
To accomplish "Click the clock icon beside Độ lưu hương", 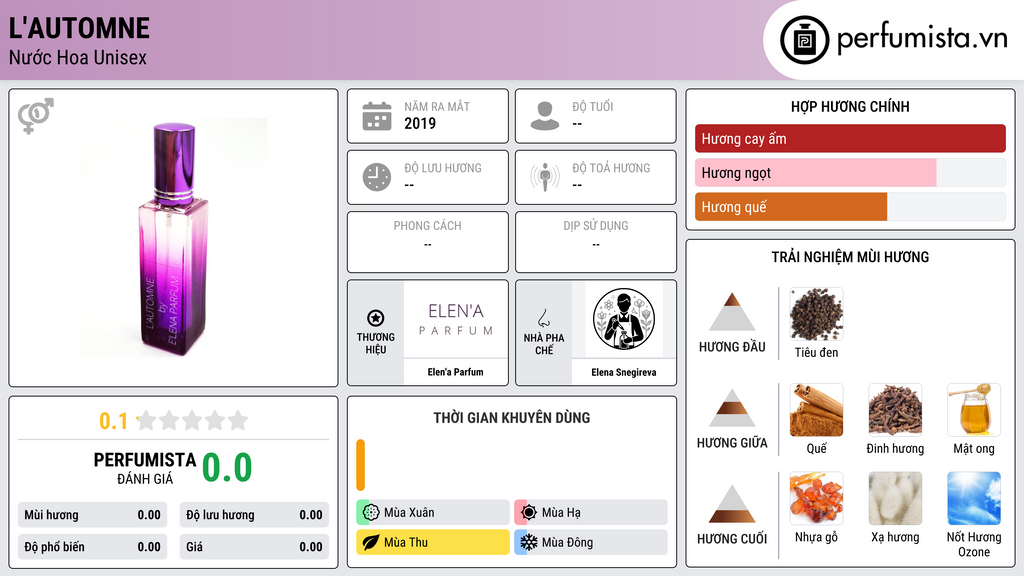I will [377, 177].
